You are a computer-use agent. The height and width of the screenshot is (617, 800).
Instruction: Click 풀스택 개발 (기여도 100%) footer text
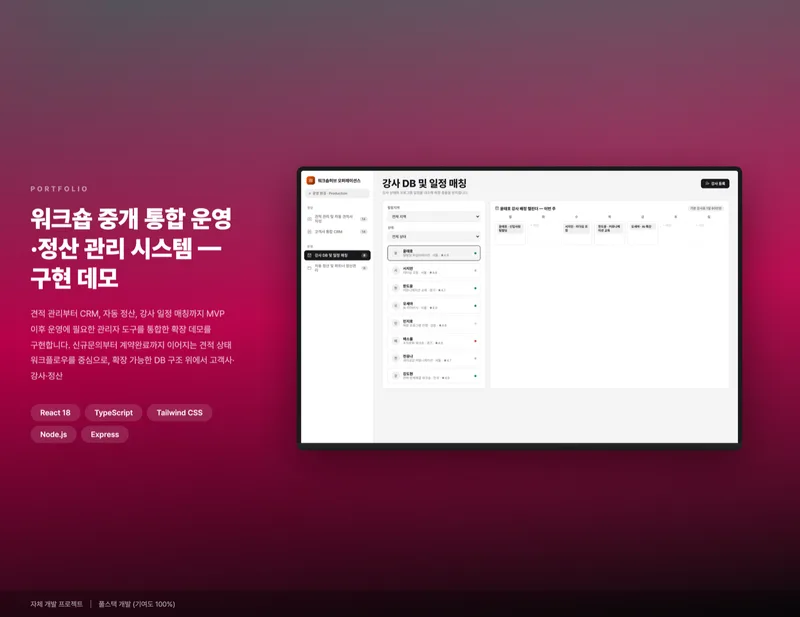[x=137, y=604]
